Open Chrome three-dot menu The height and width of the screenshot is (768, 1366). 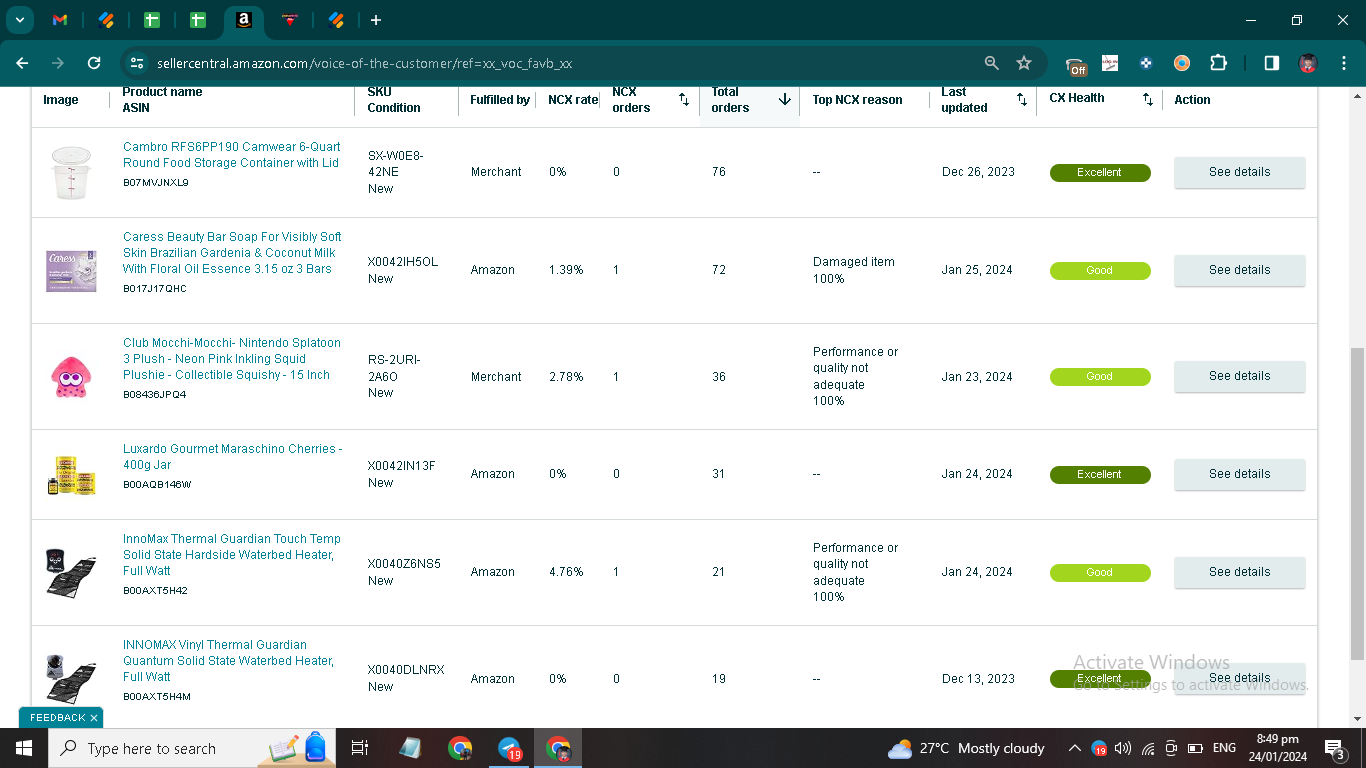1343,63
